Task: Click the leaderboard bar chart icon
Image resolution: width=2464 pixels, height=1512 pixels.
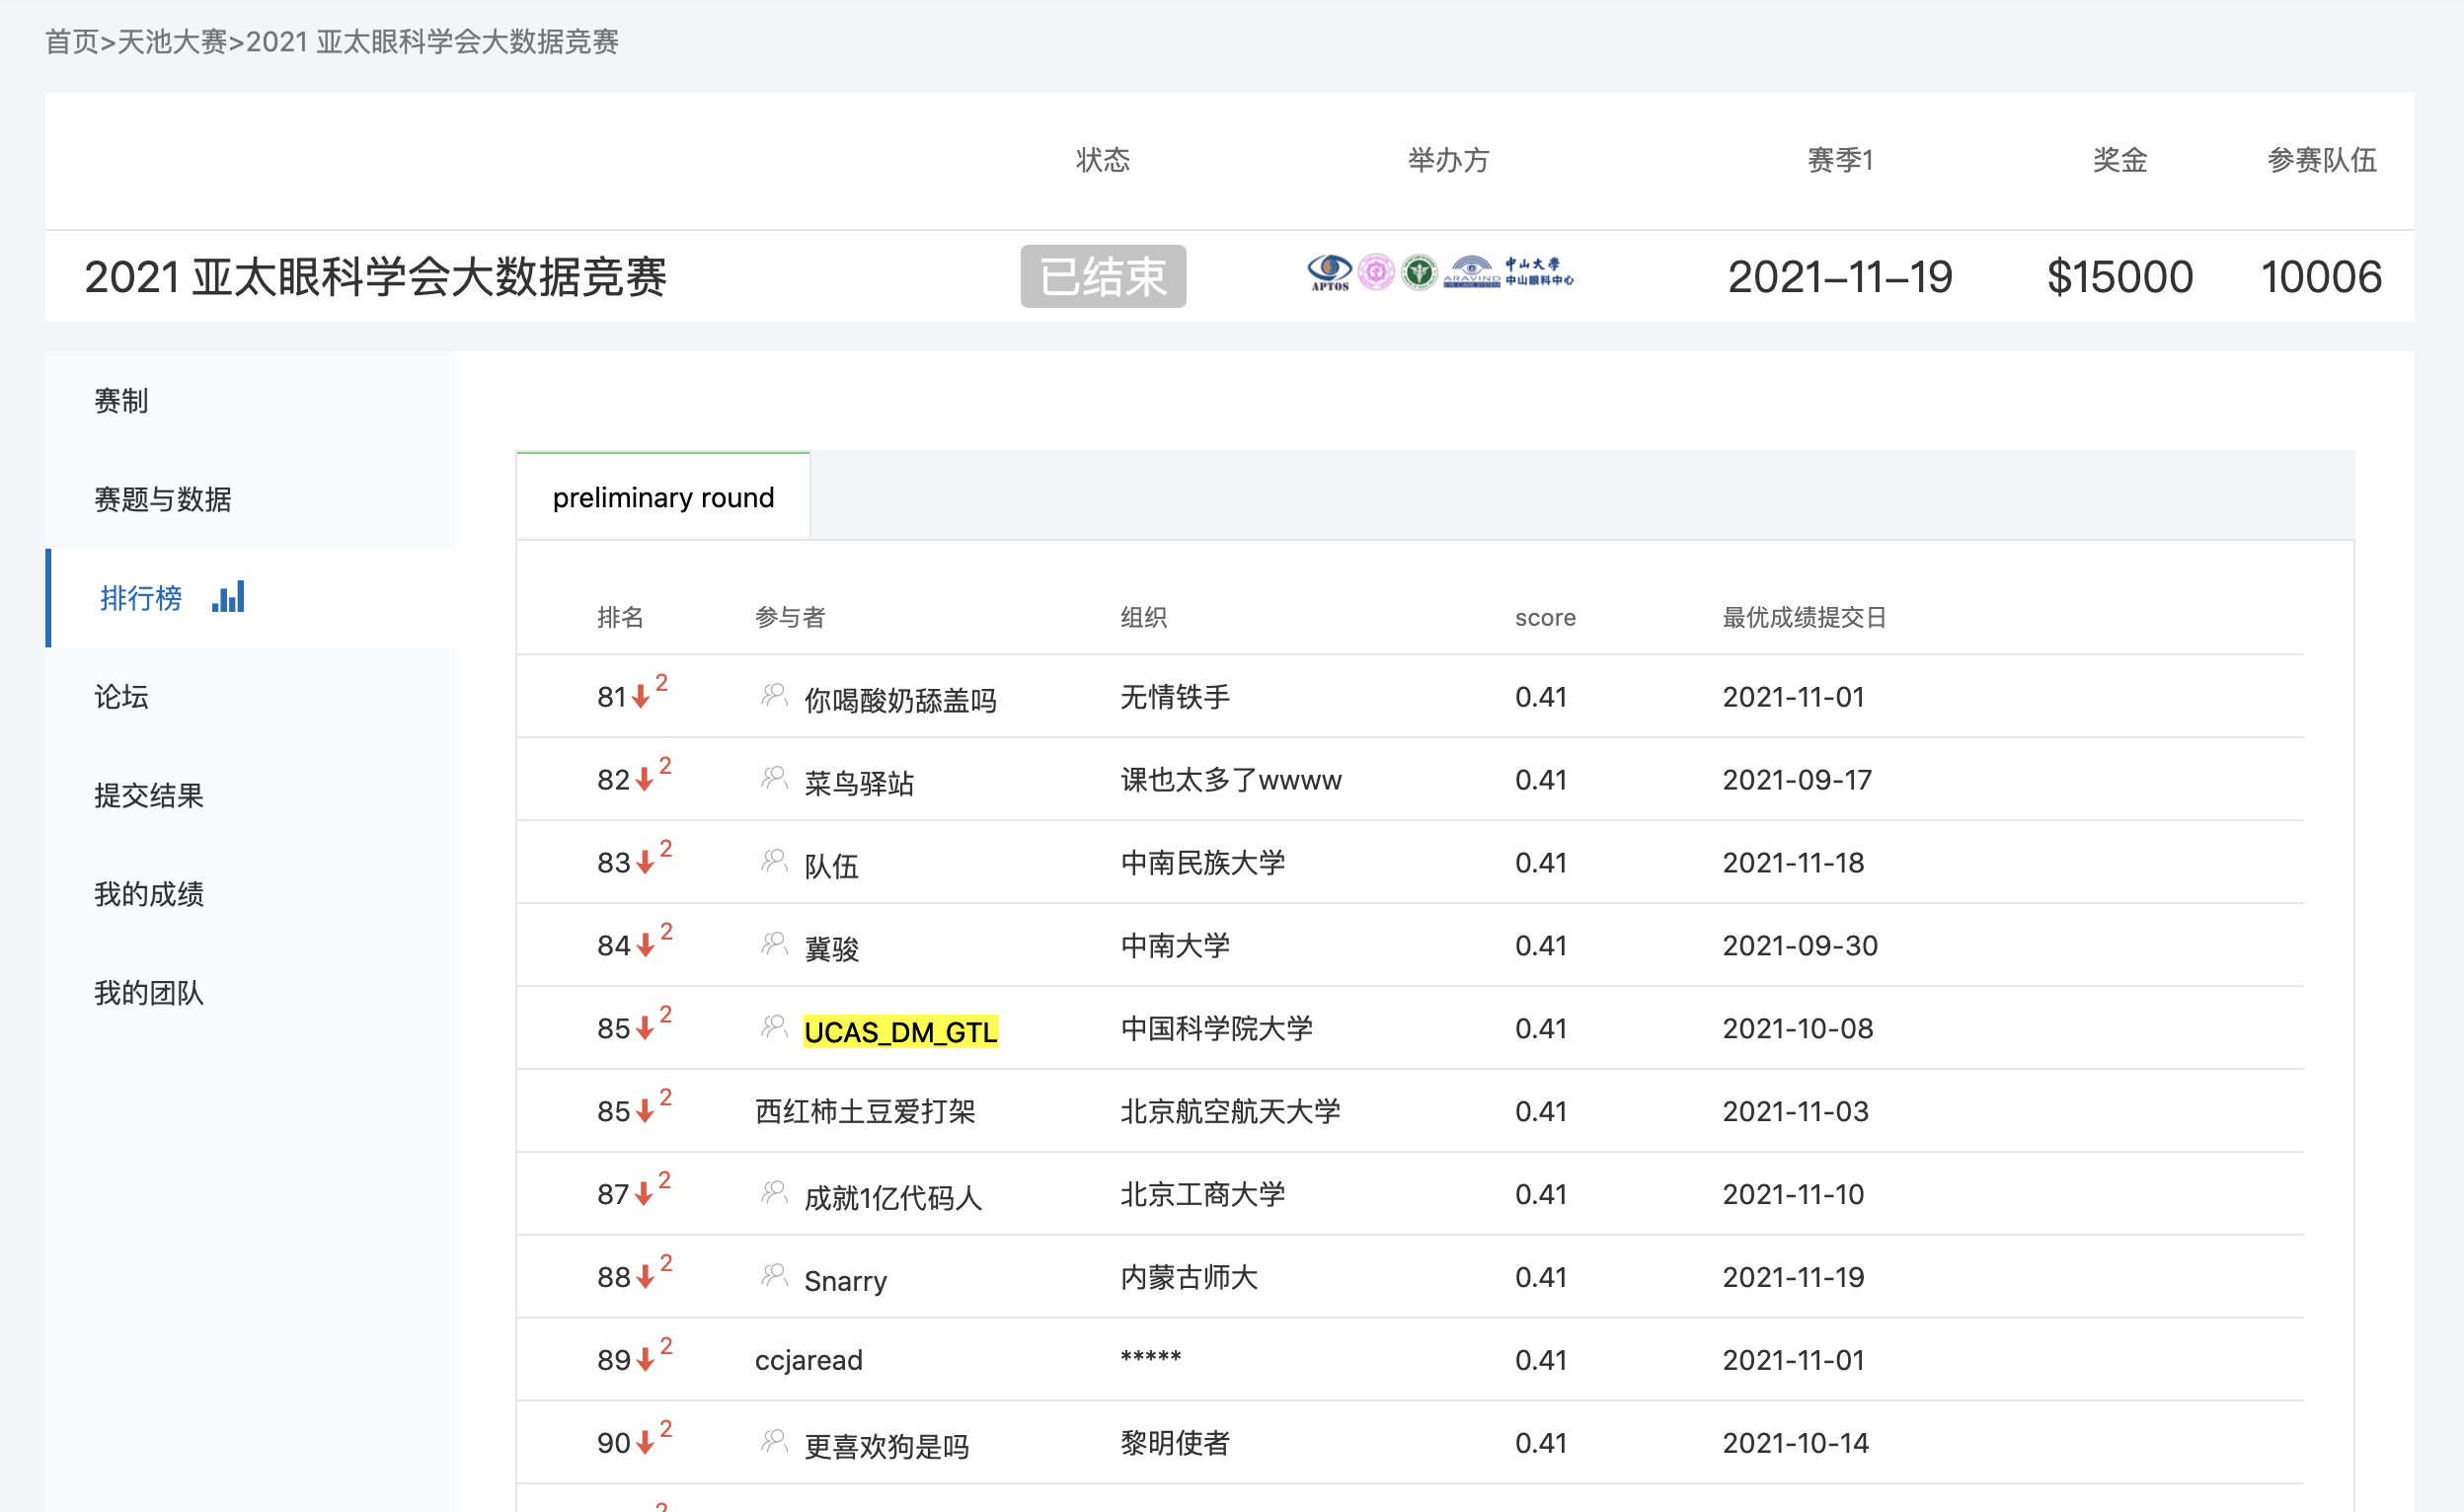Action: pyautogui.click(x=228, y=597)
